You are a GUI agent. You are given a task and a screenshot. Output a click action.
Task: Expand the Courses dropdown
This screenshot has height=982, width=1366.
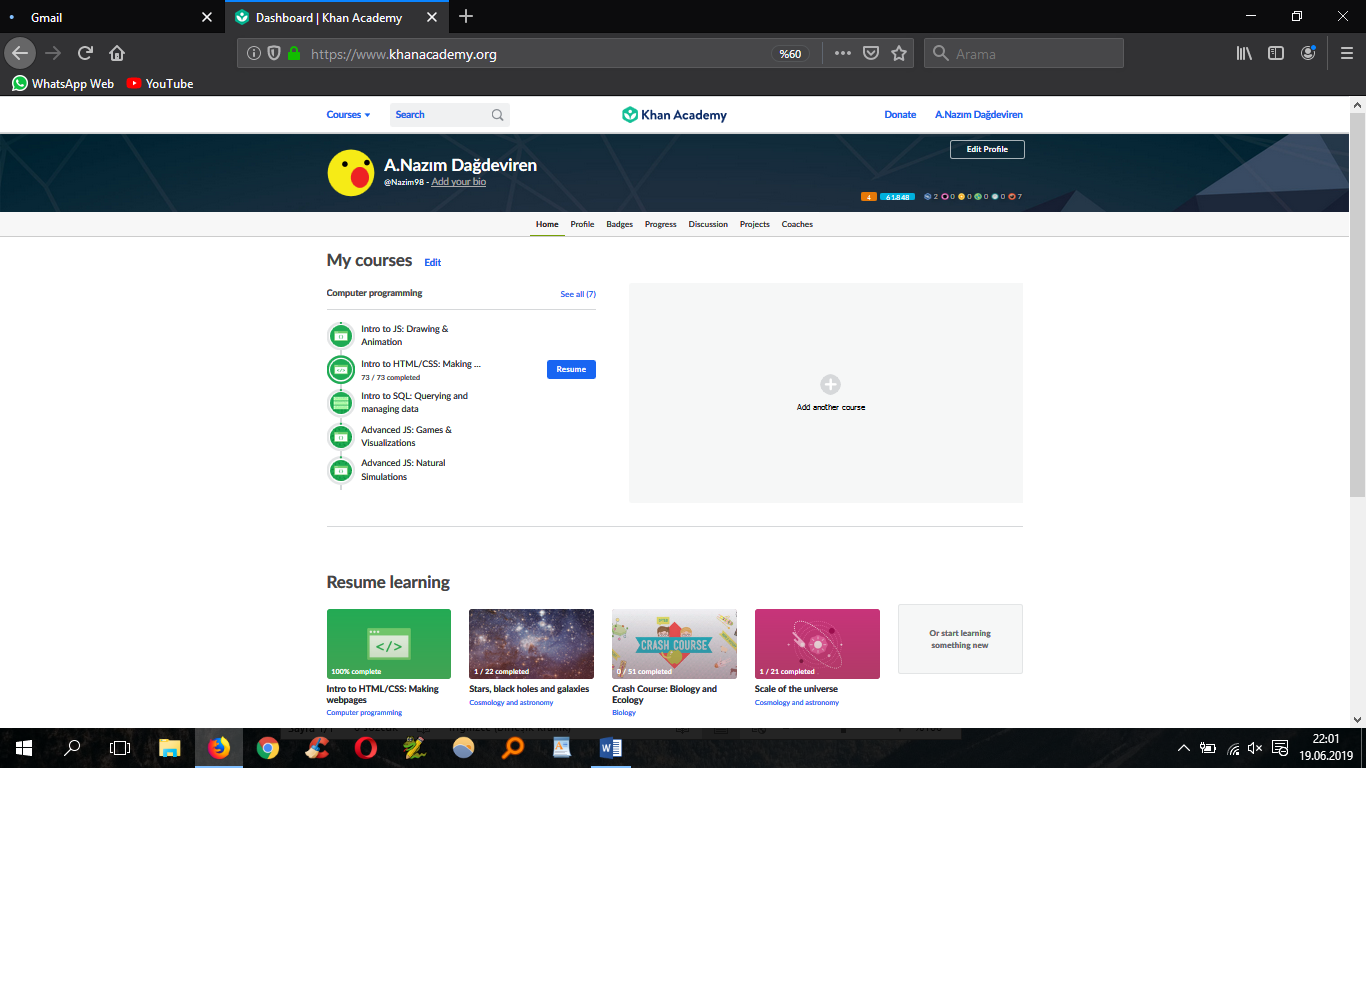[x=348, y=115]
